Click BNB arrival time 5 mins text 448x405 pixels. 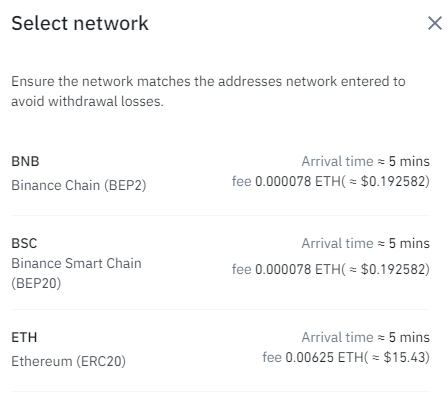point(366,161)
